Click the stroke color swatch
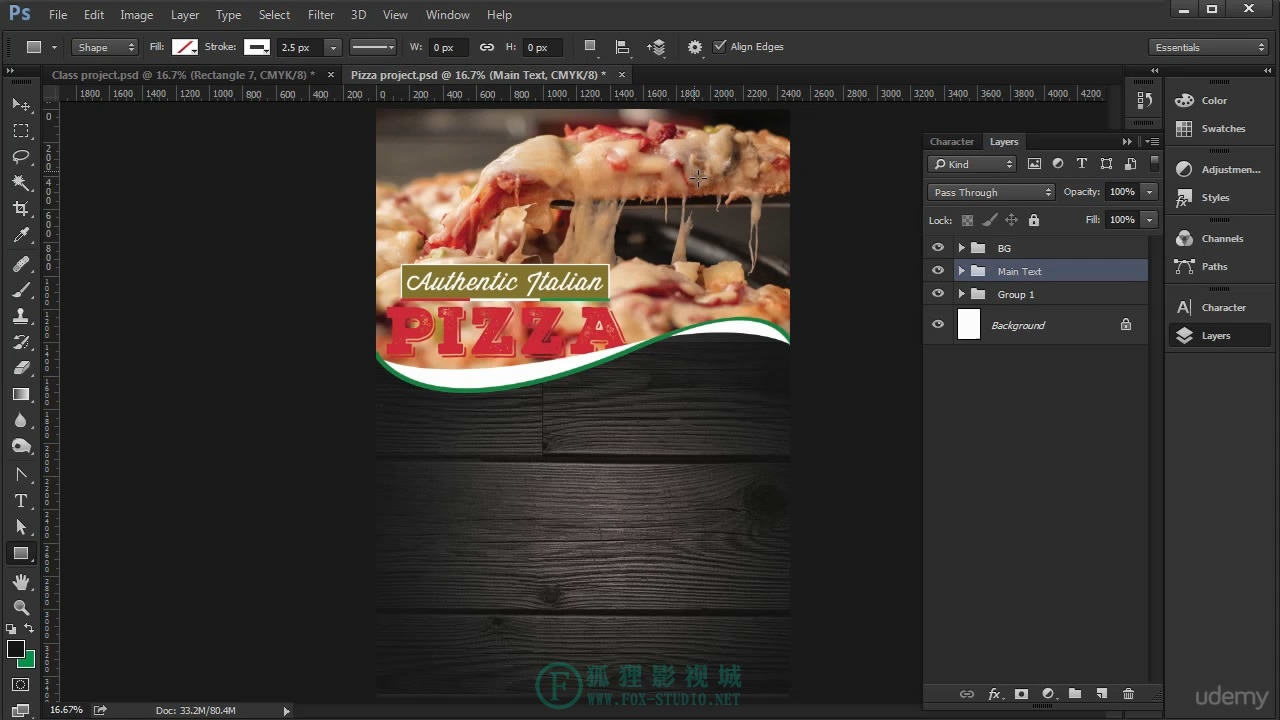The image size is (1280, 720). (257, 47)
